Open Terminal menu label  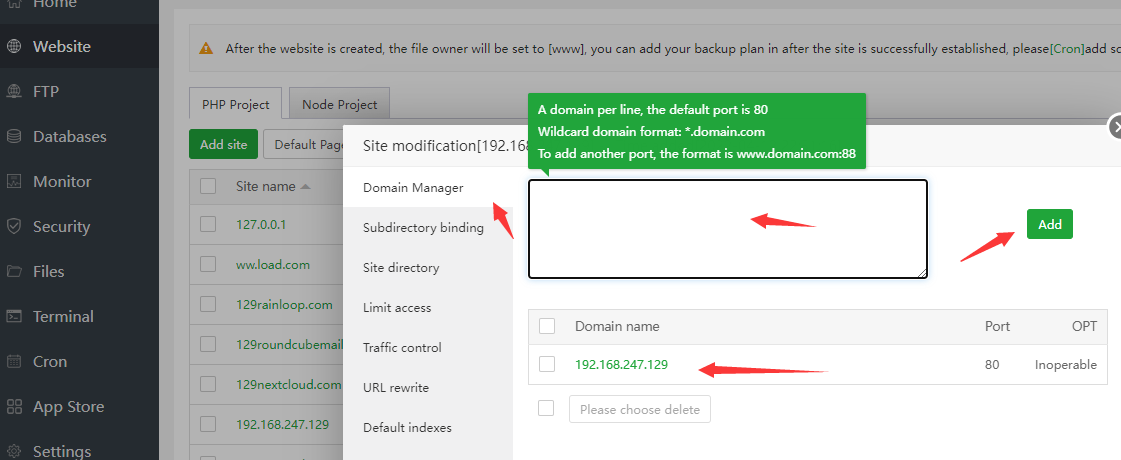pyautogui.click(x=63, y=316)
